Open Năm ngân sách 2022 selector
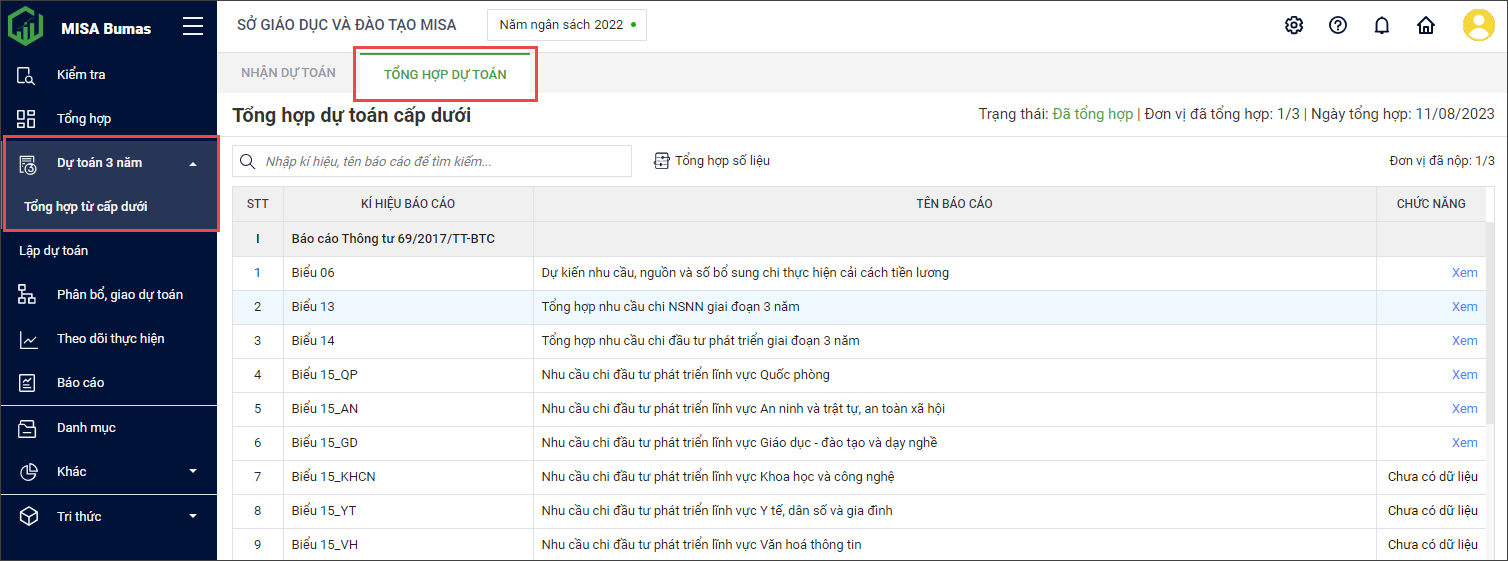The width and height of the screenshot is (1508, 561). pyautogui.click(x=566, y=25)
